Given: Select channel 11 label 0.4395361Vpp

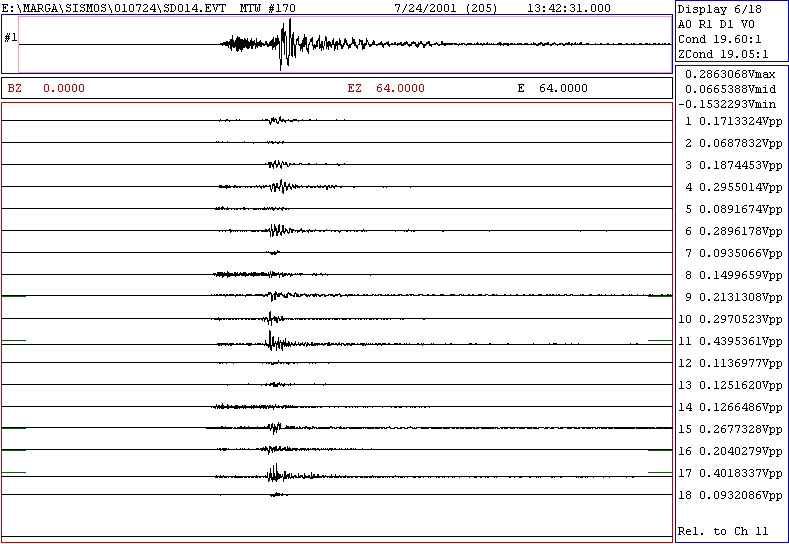Looking at the screenshot, I should tap(730, 341).
